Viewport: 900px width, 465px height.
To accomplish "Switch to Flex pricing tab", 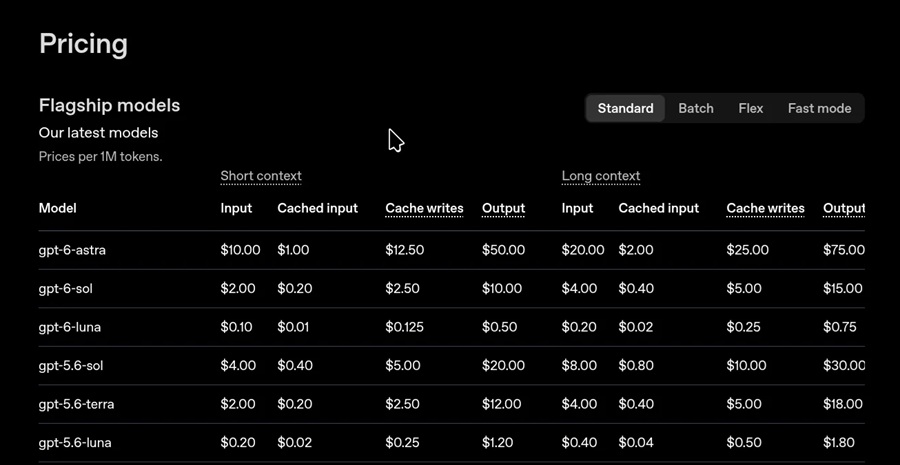I will point(751,108).
